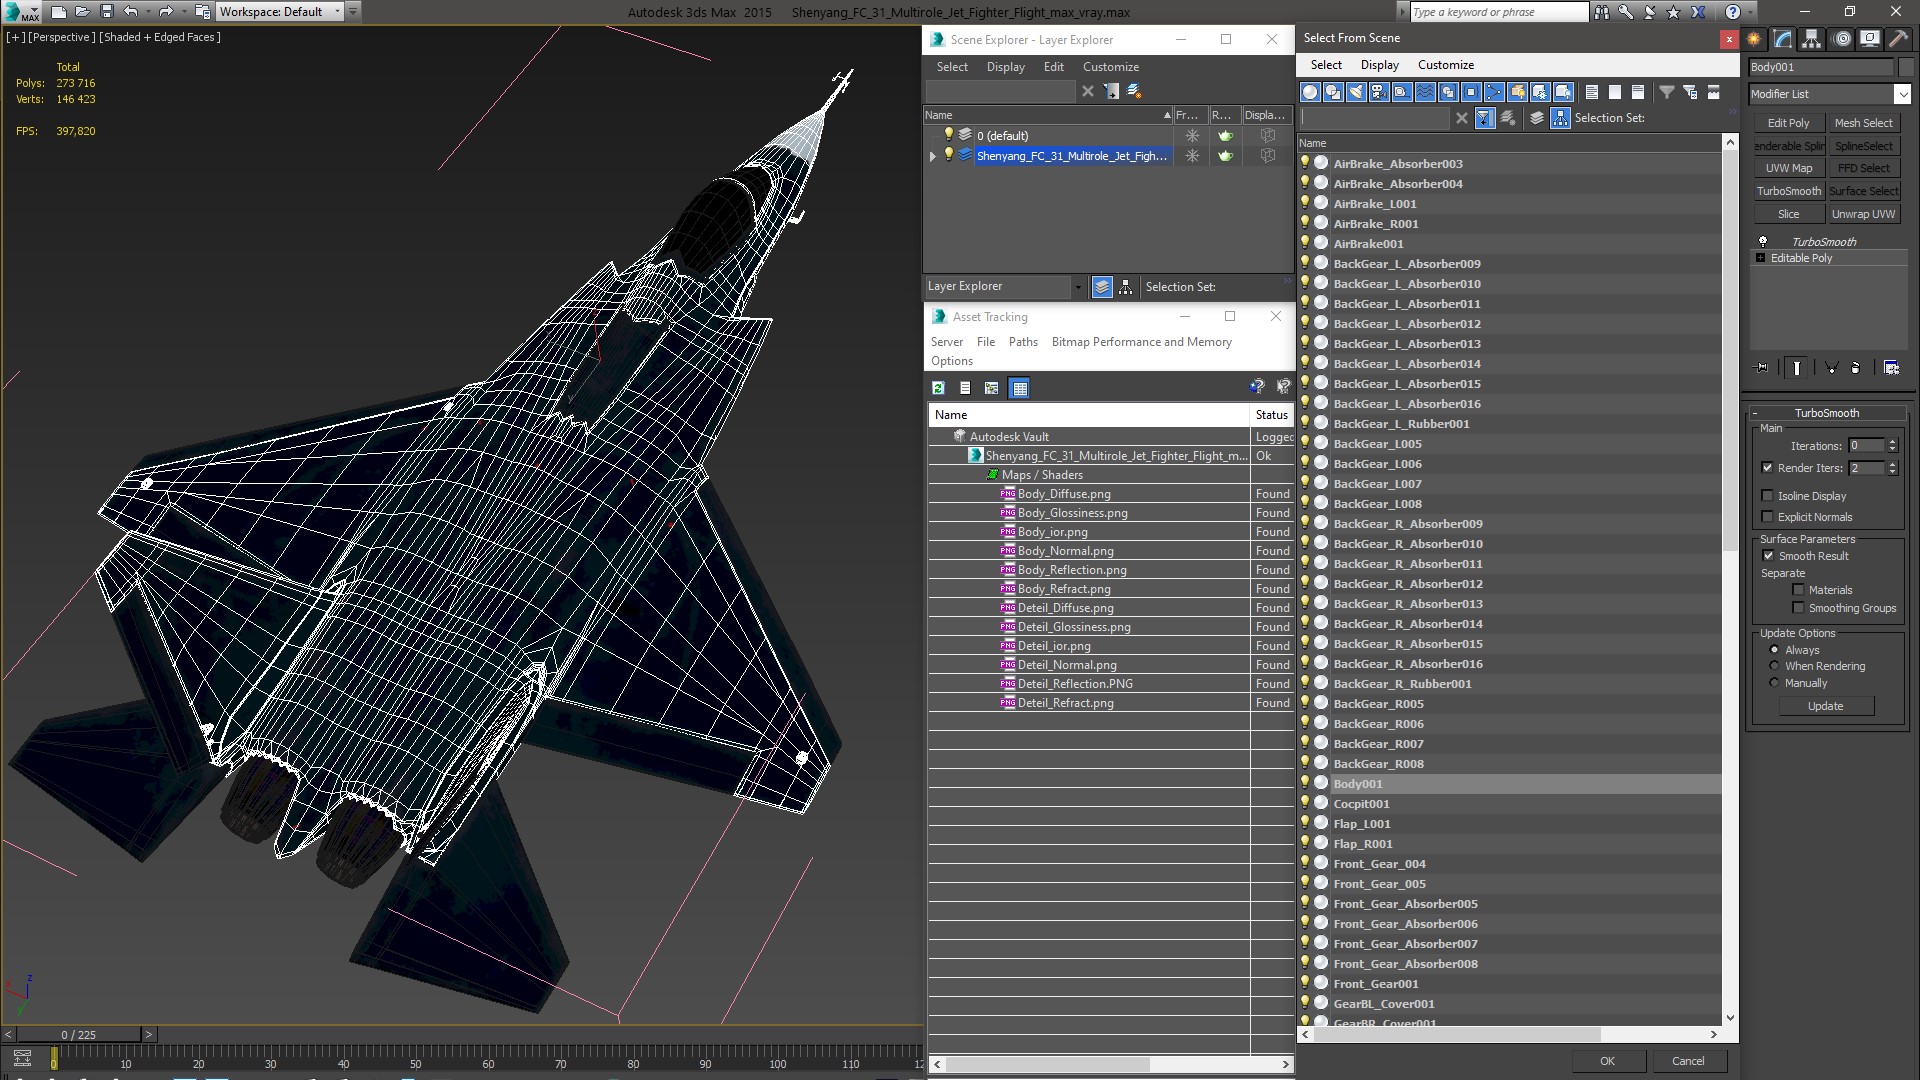Switch to the Modify panel tab
The width and height of the screenshot is (1920, 1080).
pyautogui.click(x=1783, y=39)
